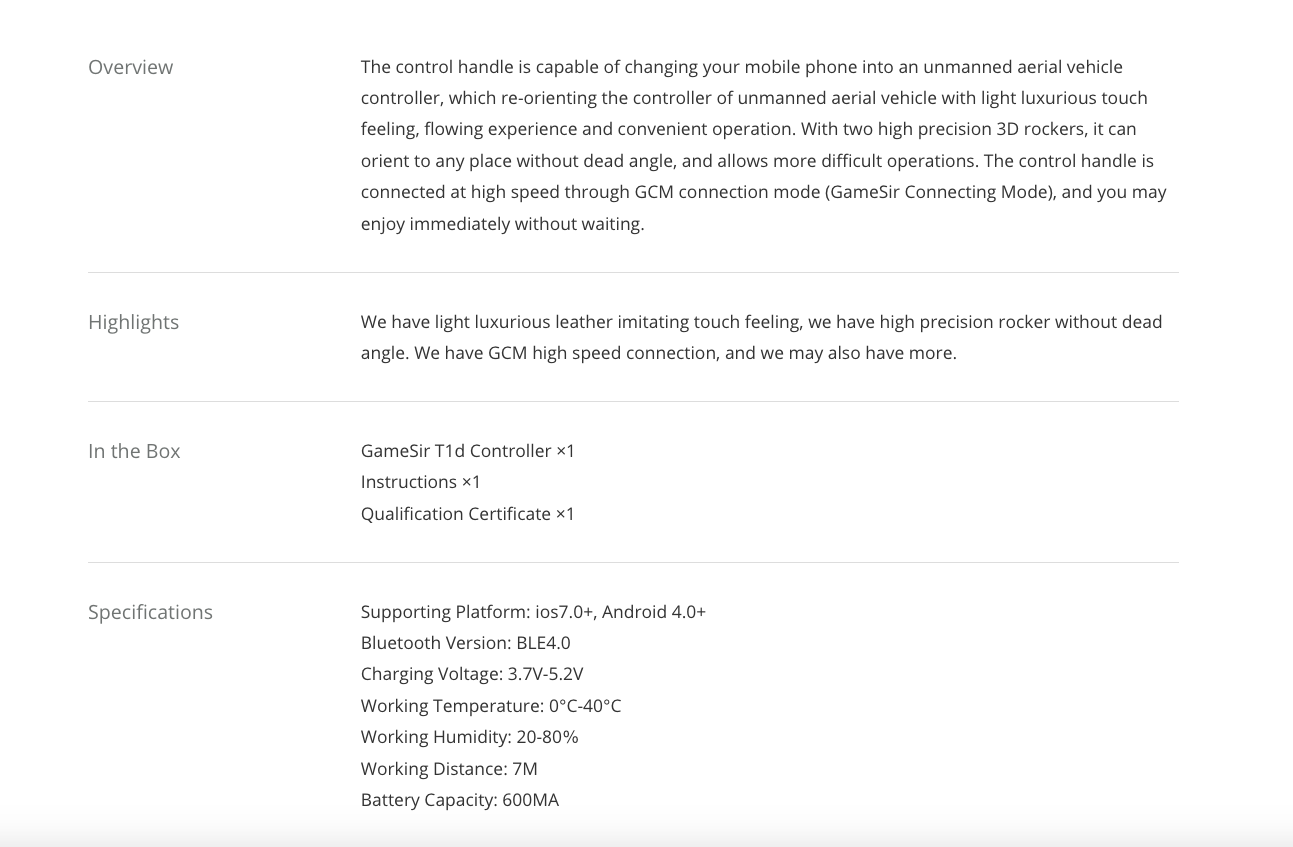Click the Overview paragraph's first line

742,67
